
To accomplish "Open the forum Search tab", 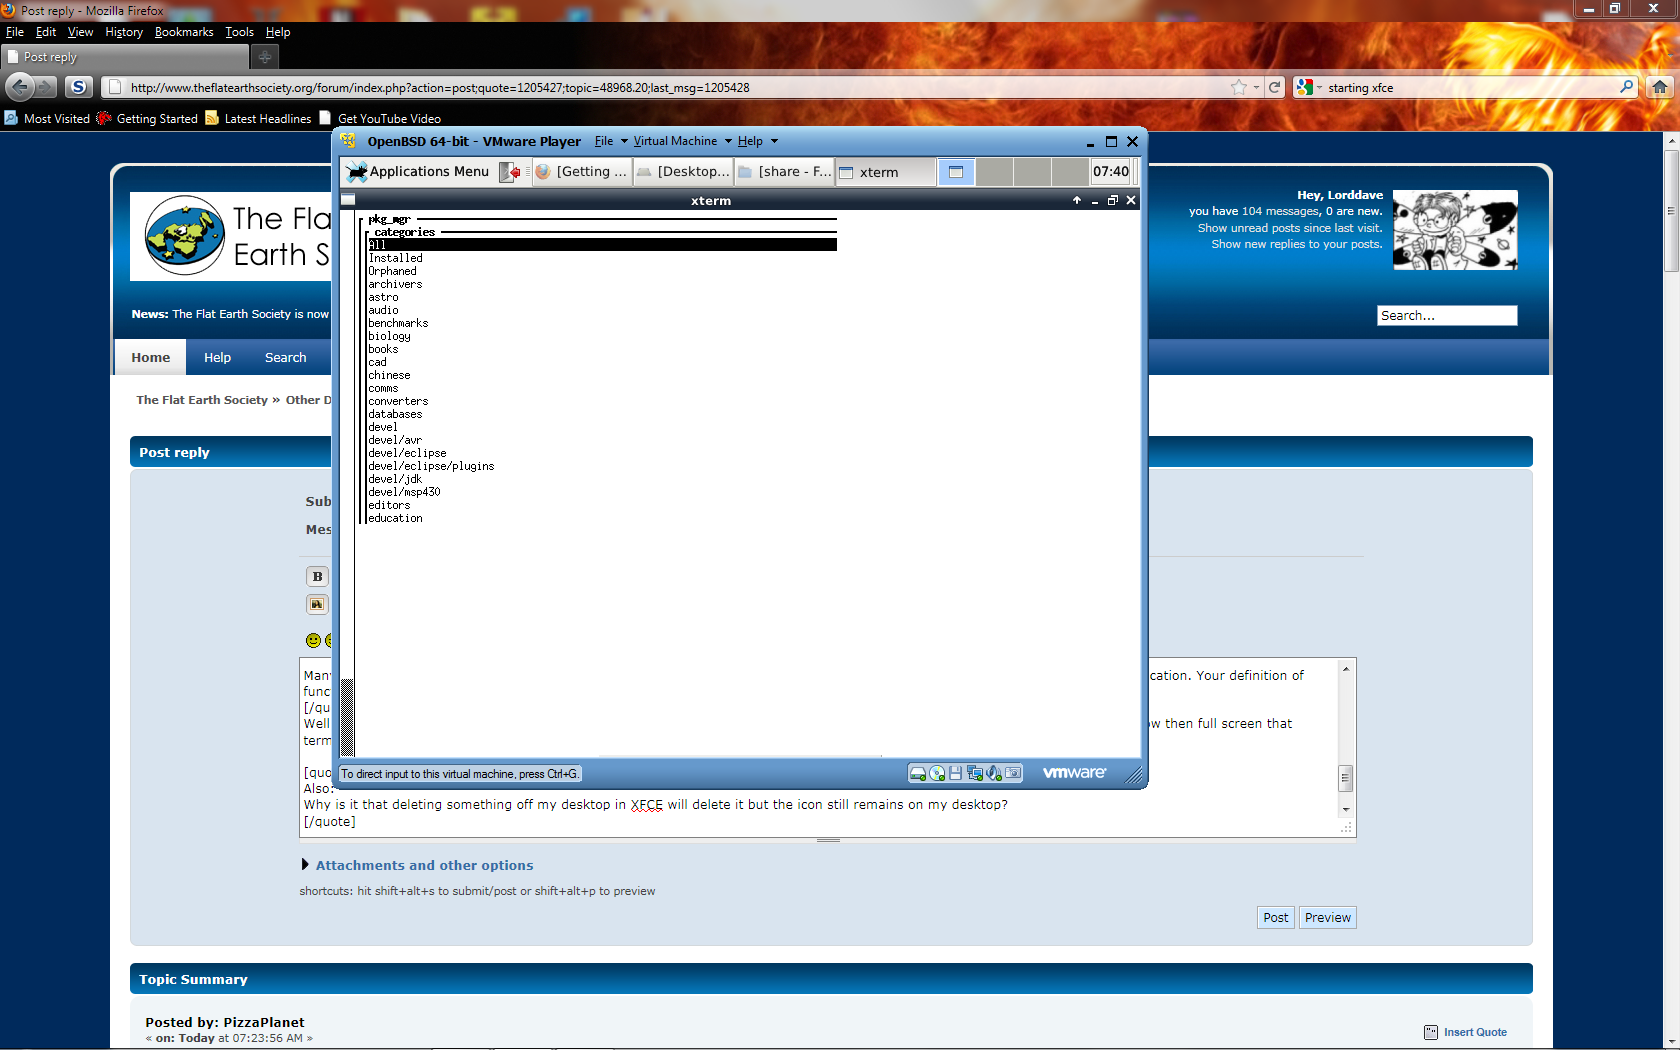I will tap(285, 357).
